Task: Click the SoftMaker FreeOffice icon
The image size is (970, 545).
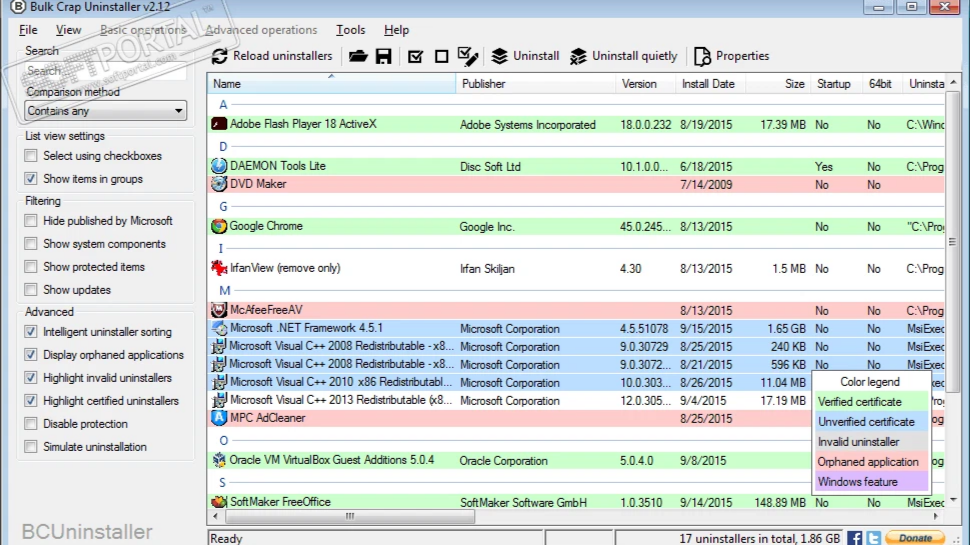Action: pyautogui.click(x=218, y=502)
